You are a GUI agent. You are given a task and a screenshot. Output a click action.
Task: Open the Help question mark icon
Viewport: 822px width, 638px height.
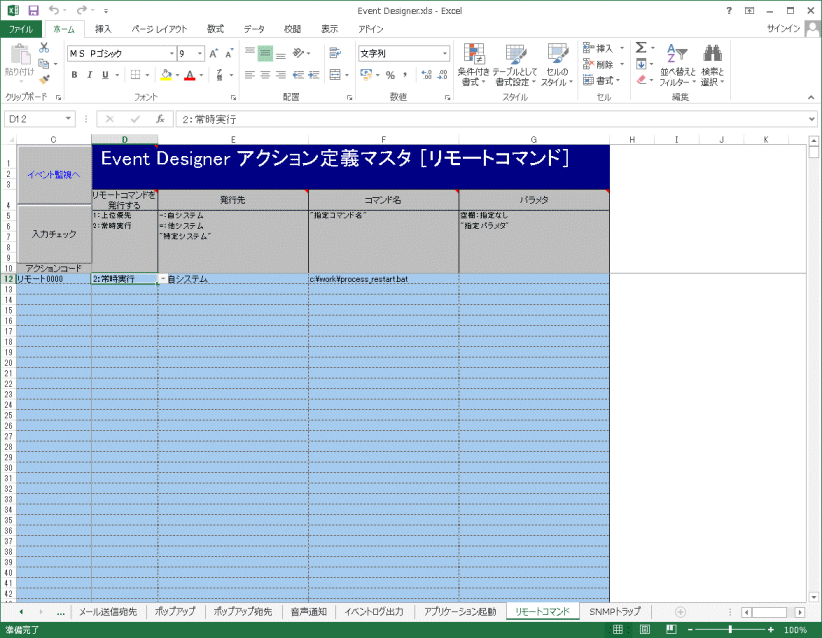pyautogui.click(x=729, y=10)
